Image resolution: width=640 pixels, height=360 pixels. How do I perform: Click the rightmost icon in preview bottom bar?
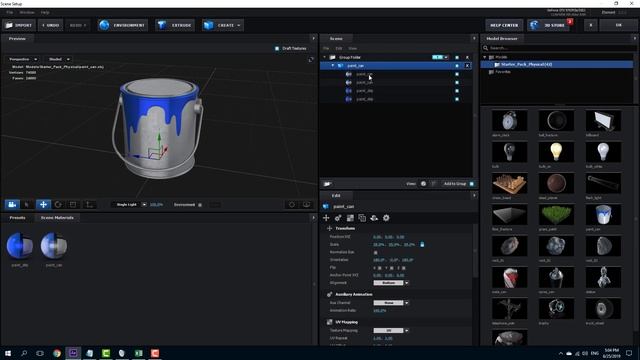point(307,204)
